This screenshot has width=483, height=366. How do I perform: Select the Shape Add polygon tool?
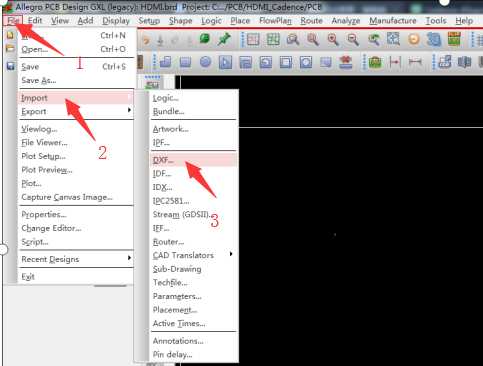[165, 62]
